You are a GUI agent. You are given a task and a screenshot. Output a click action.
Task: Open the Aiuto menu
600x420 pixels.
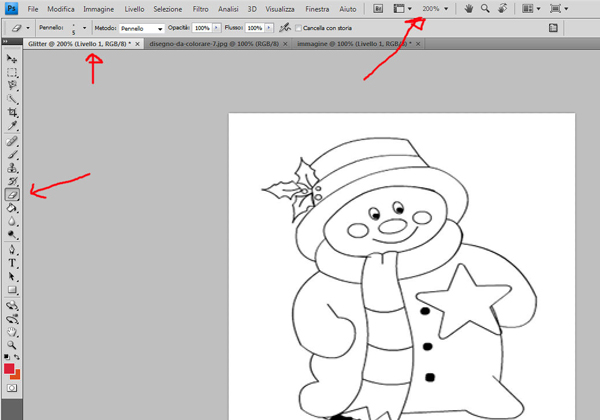point(347,9)
